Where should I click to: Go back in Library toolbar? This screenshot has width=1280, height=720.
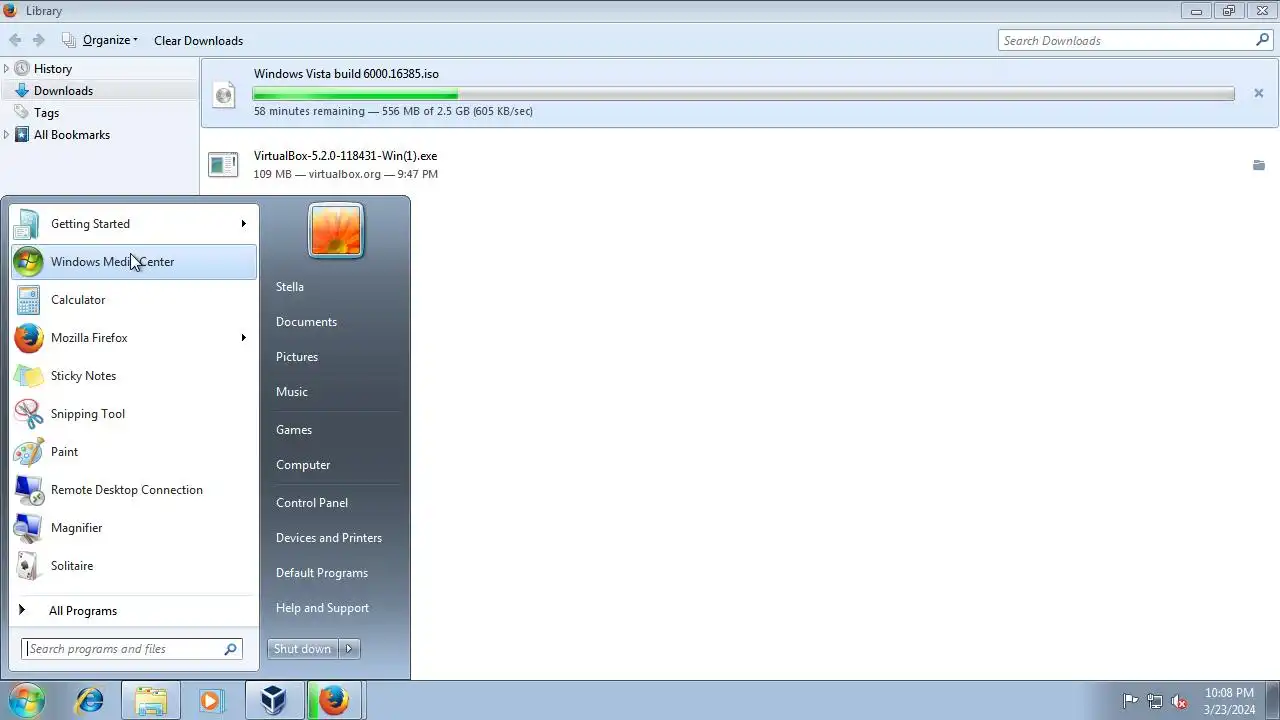coord(15,40)
